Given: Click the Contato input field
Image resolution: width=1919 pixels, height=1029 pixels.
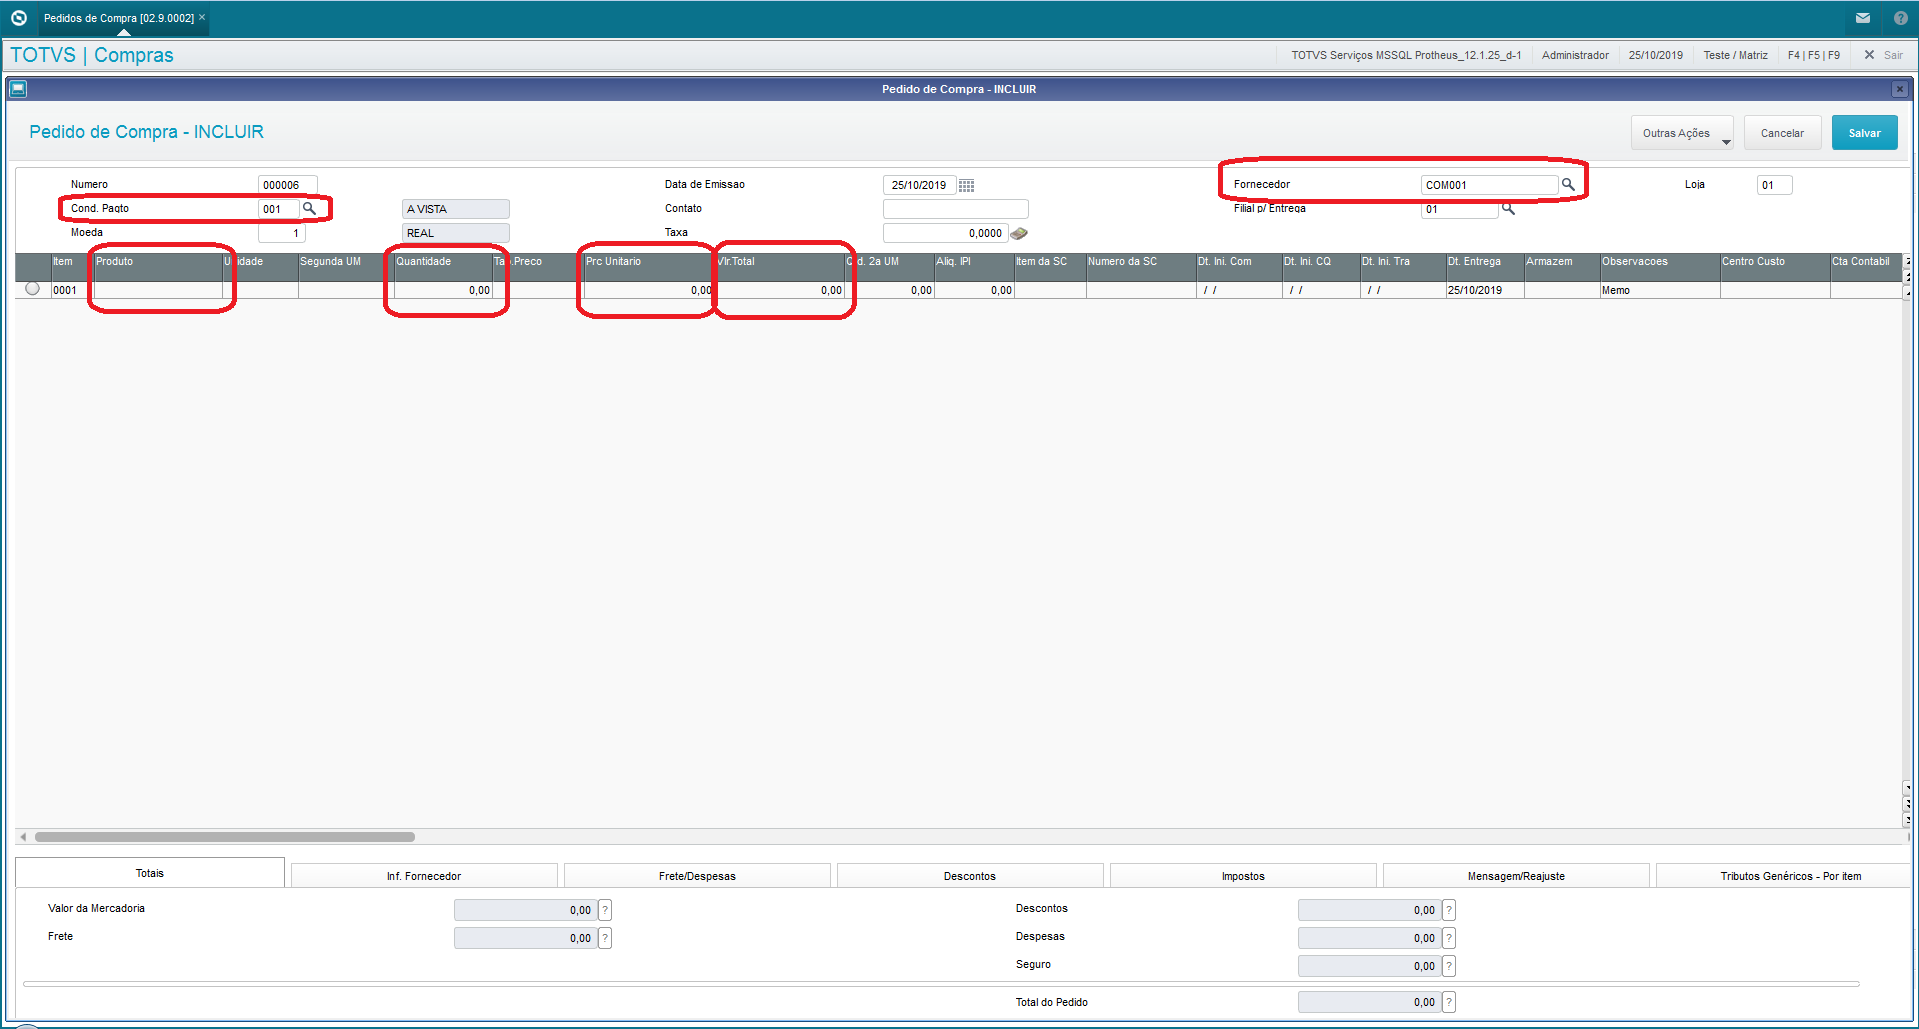Looking at the screenshot, I should pyautogui.click(x=956, y=209).
